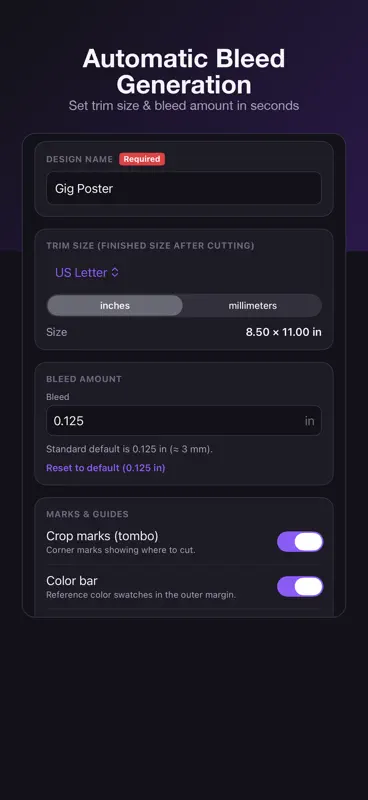
Task: Click the Bleed Amount section header
Action: [x=84, y=379]
